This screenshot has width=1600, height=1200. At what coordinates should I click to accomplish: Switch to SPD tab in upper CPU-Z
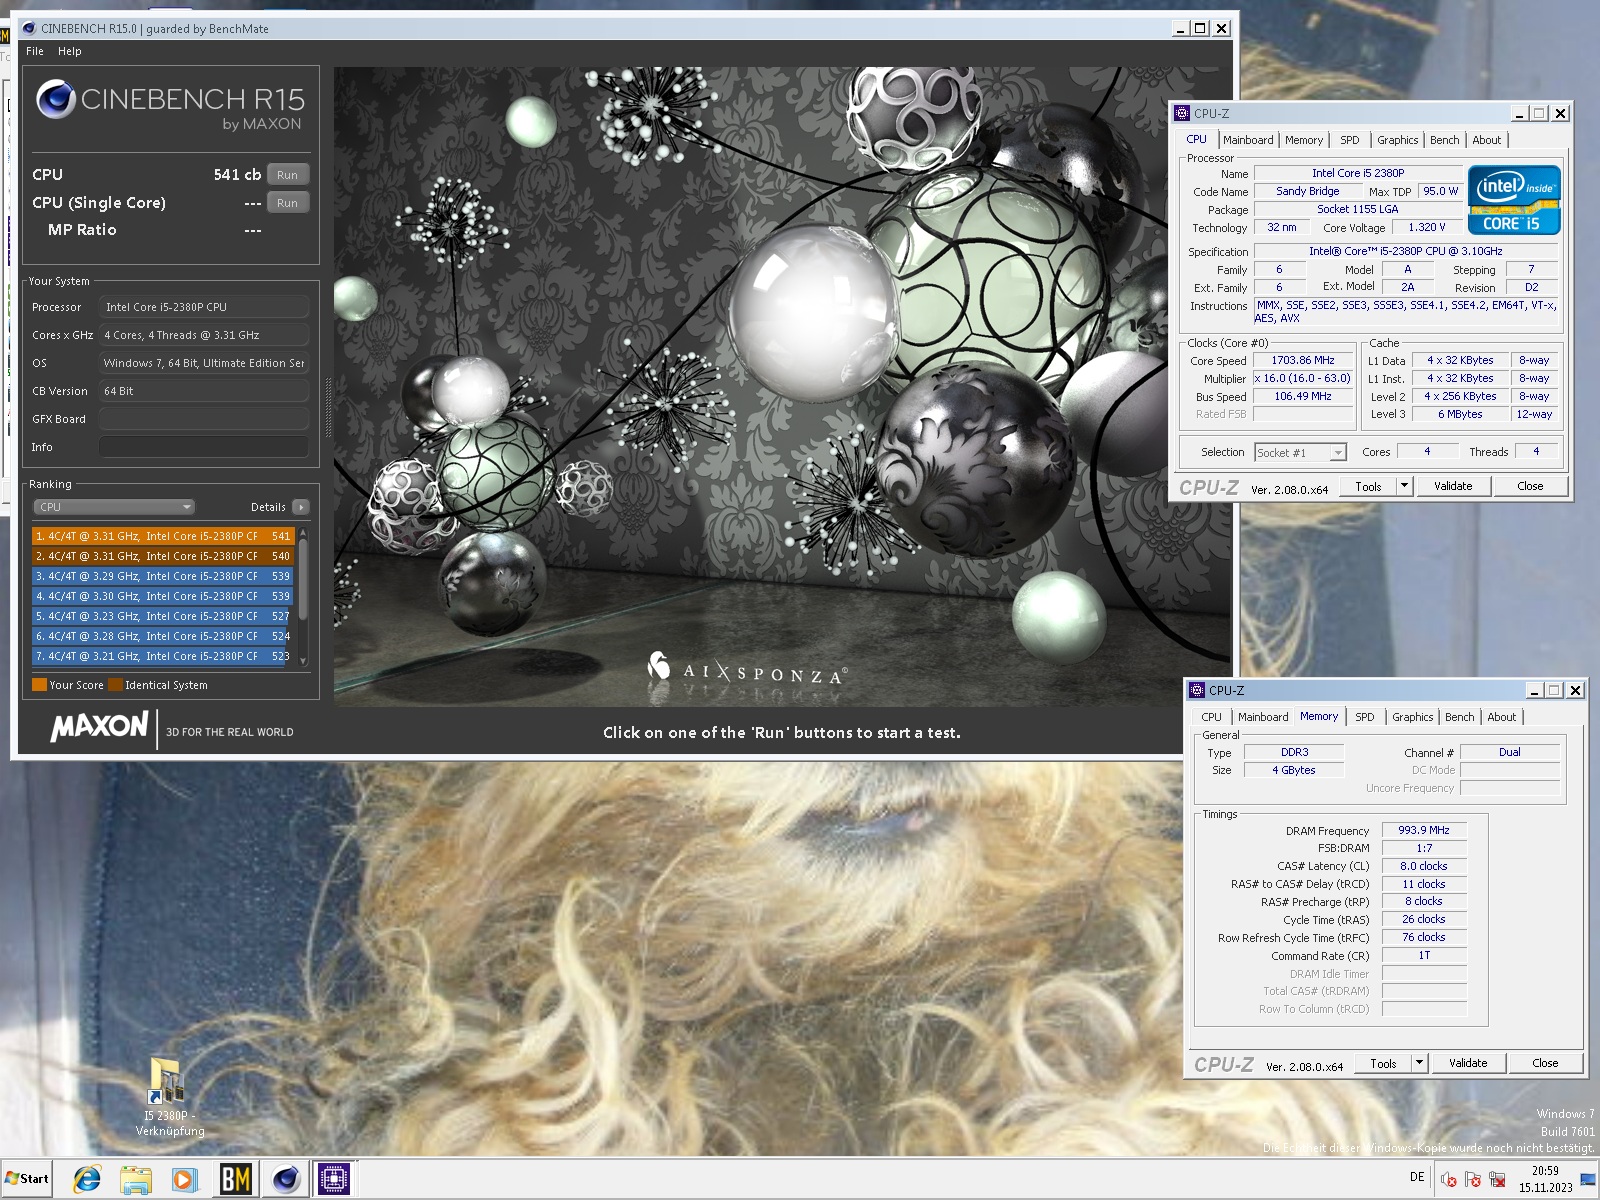[x=1350, y=140]
